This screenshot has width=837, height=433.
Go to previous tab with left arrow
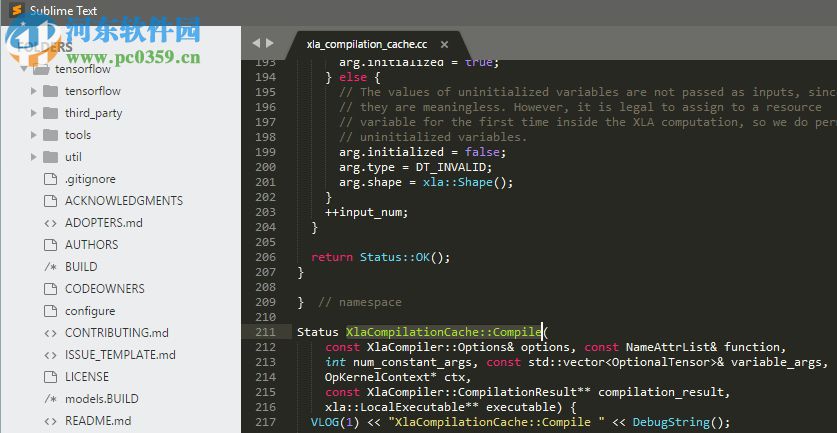coord(256,43)
